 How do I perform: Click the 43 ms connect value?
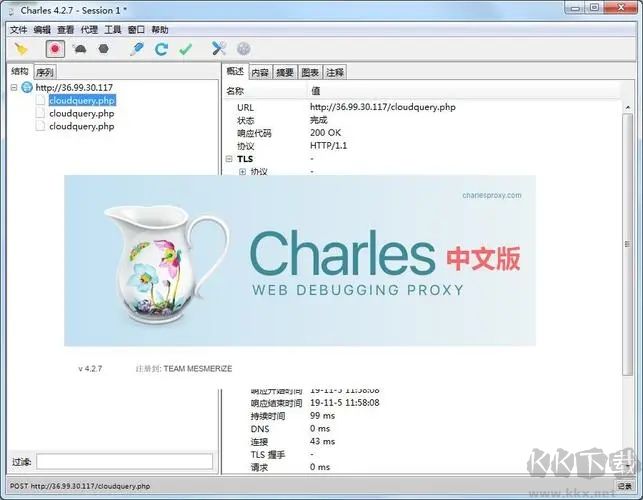point(322,441)
